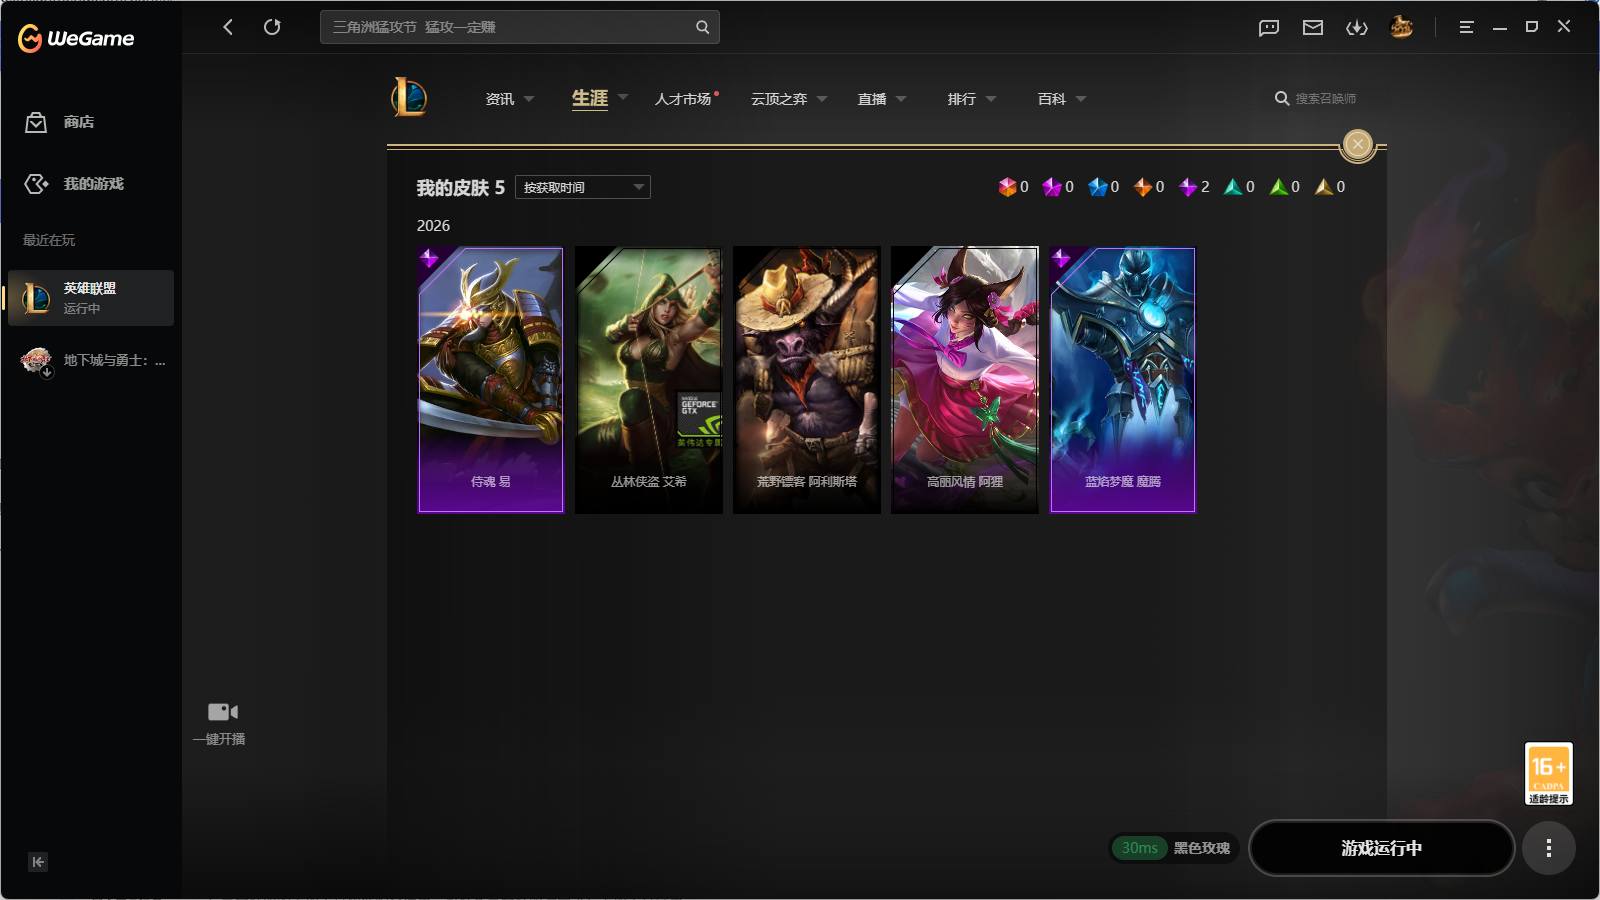
Task: Select 地下城与勇士 in the recently played list
Action: pos(91,360)
